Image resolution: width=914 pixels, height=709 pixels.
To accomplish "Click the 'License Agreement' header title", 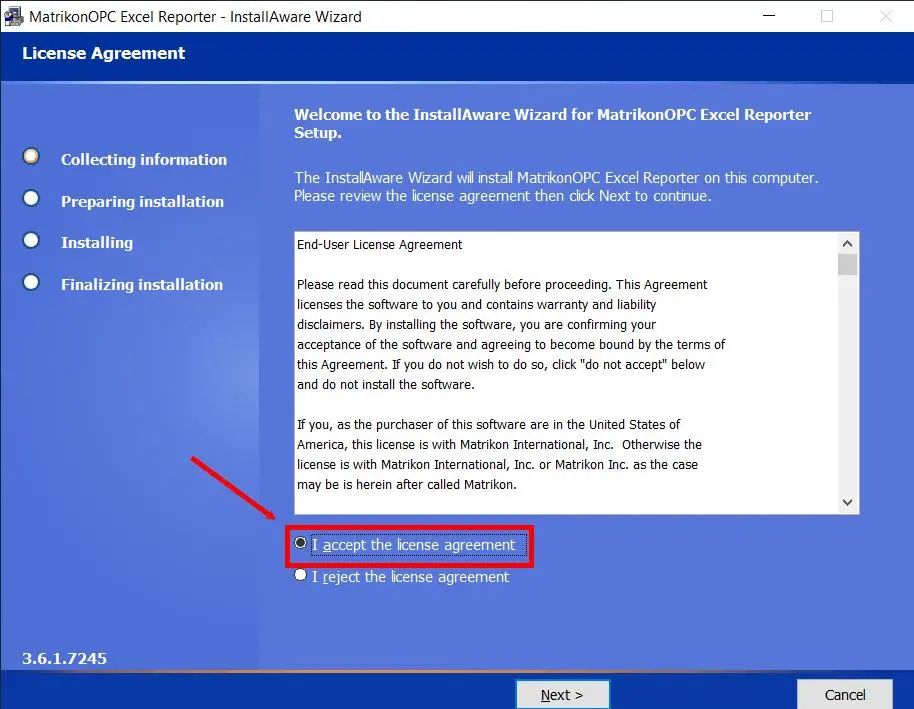I will [104, 53].
